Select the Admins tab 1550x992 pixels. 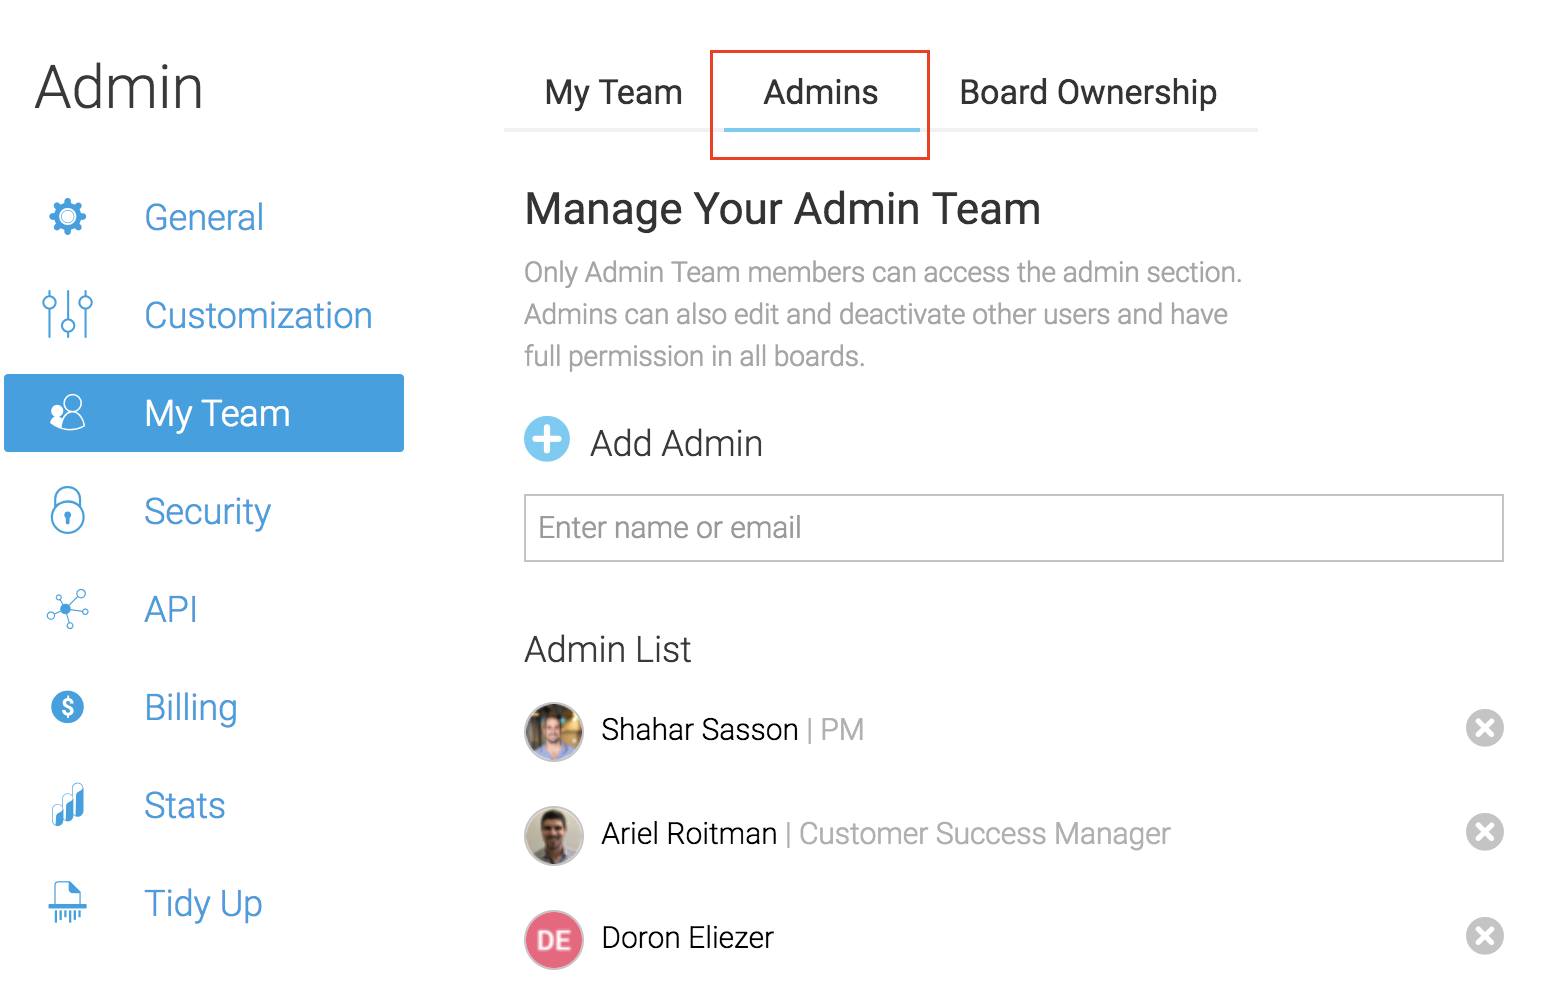point(821,93)
